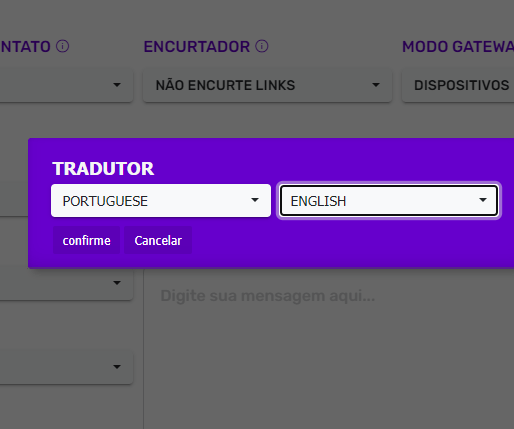Click the arrow icon in the ENGLISH selector
Screen dimensions: 514x429
(x=483, y=200)
